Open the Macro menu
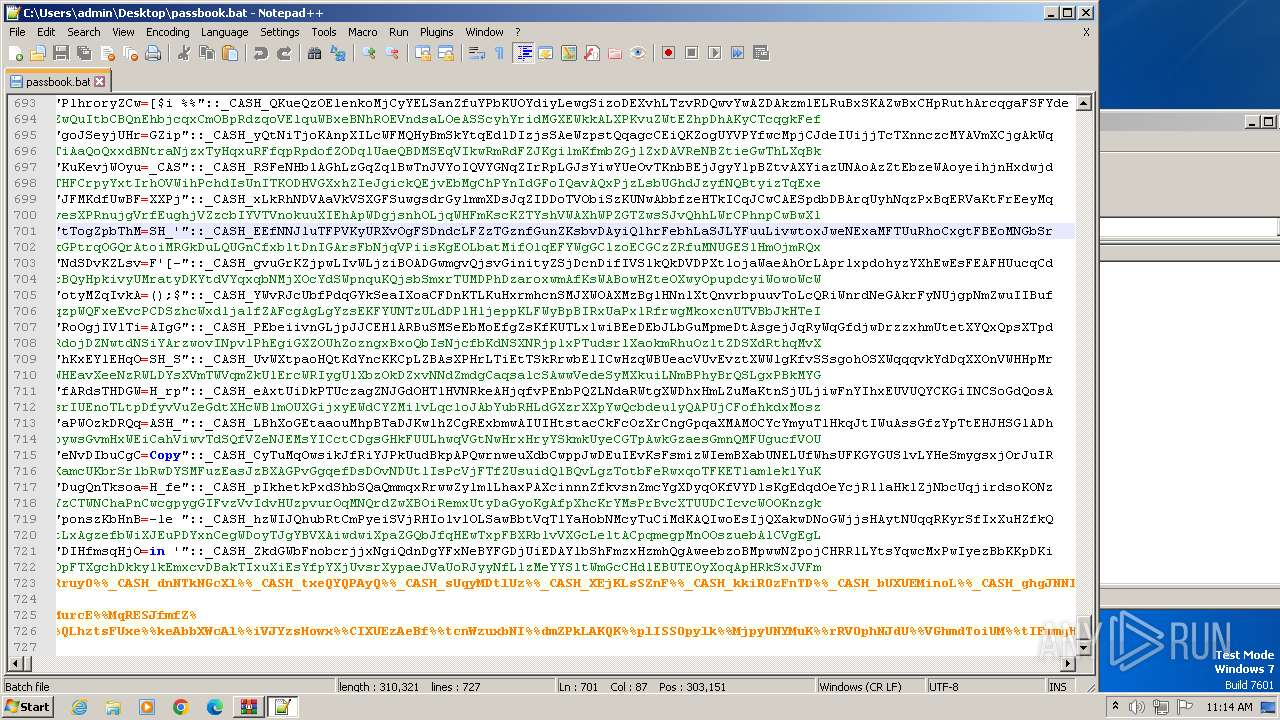 coord(362,32)
